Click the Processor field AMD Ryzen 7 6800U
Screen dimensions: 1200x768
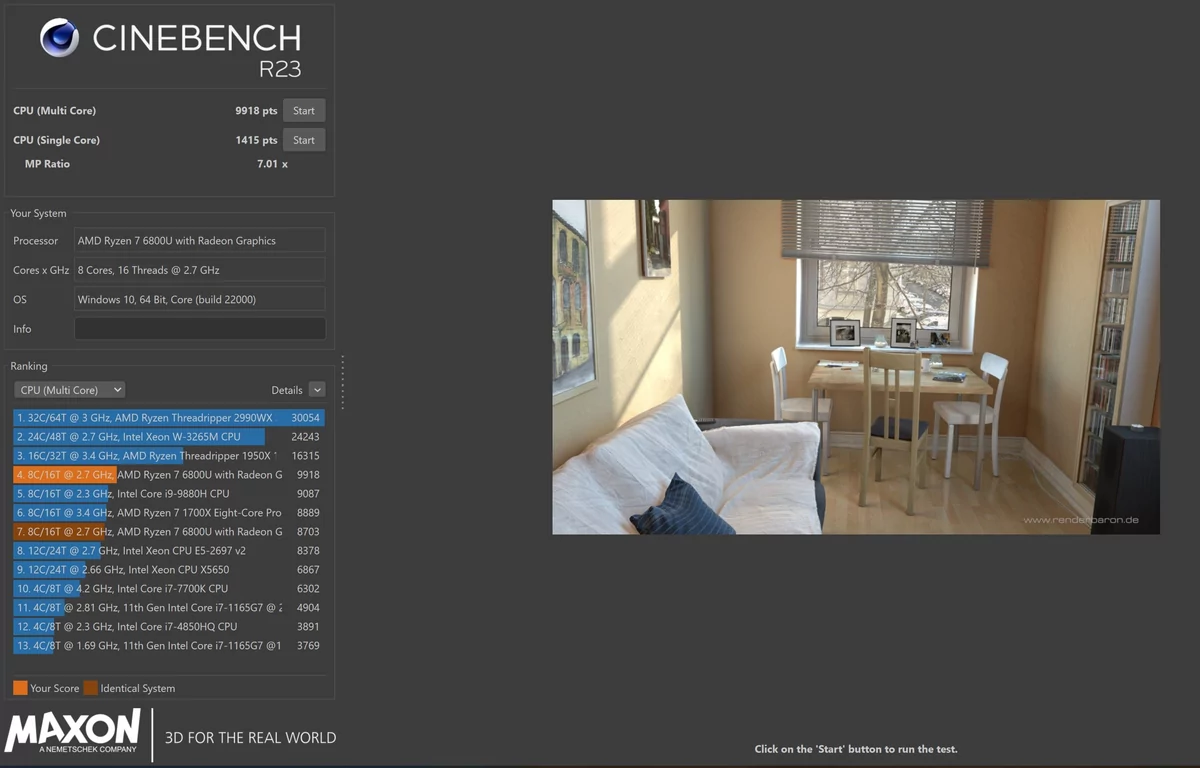tap(200, 241)
